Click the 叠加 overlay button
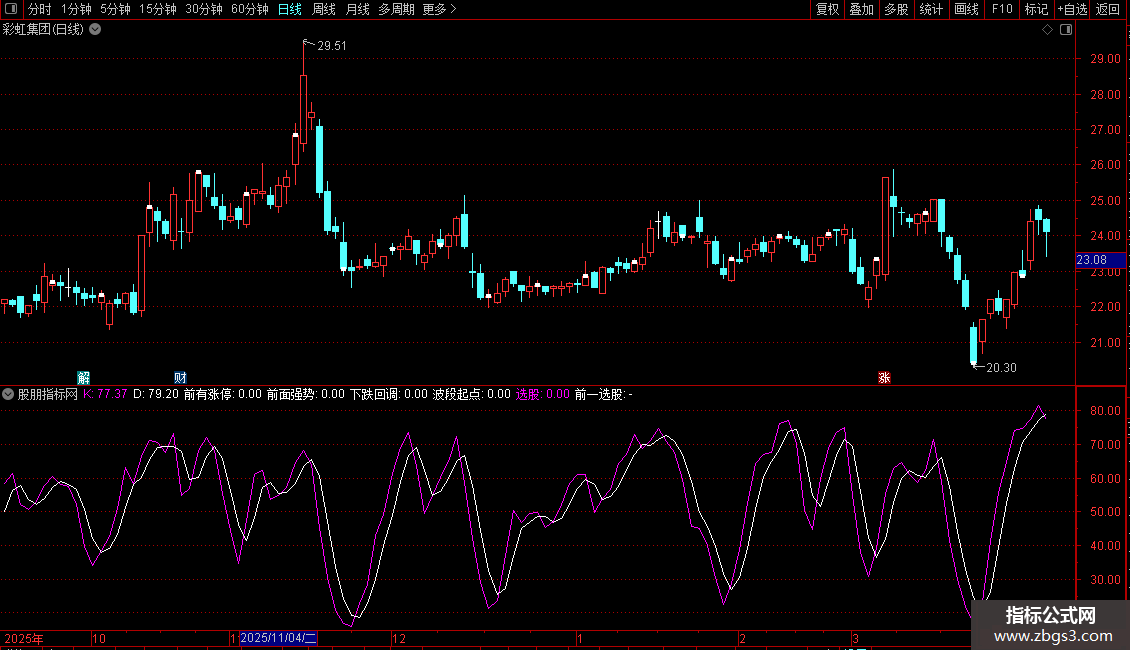 pyautogui.click(x=862, y=9)
